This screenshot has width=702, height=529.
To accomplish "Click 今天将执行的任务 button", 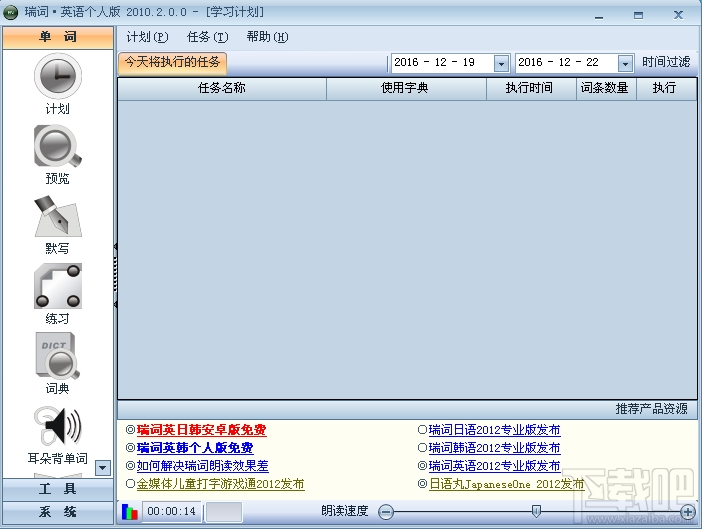I will tap(172, 62).
